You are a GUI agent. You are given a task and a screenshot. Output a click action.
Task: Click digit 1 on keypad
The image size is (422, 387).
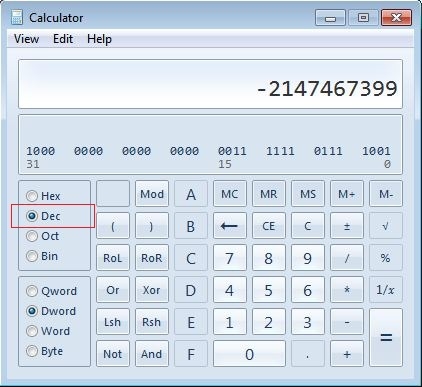click(x=230, y=322)
